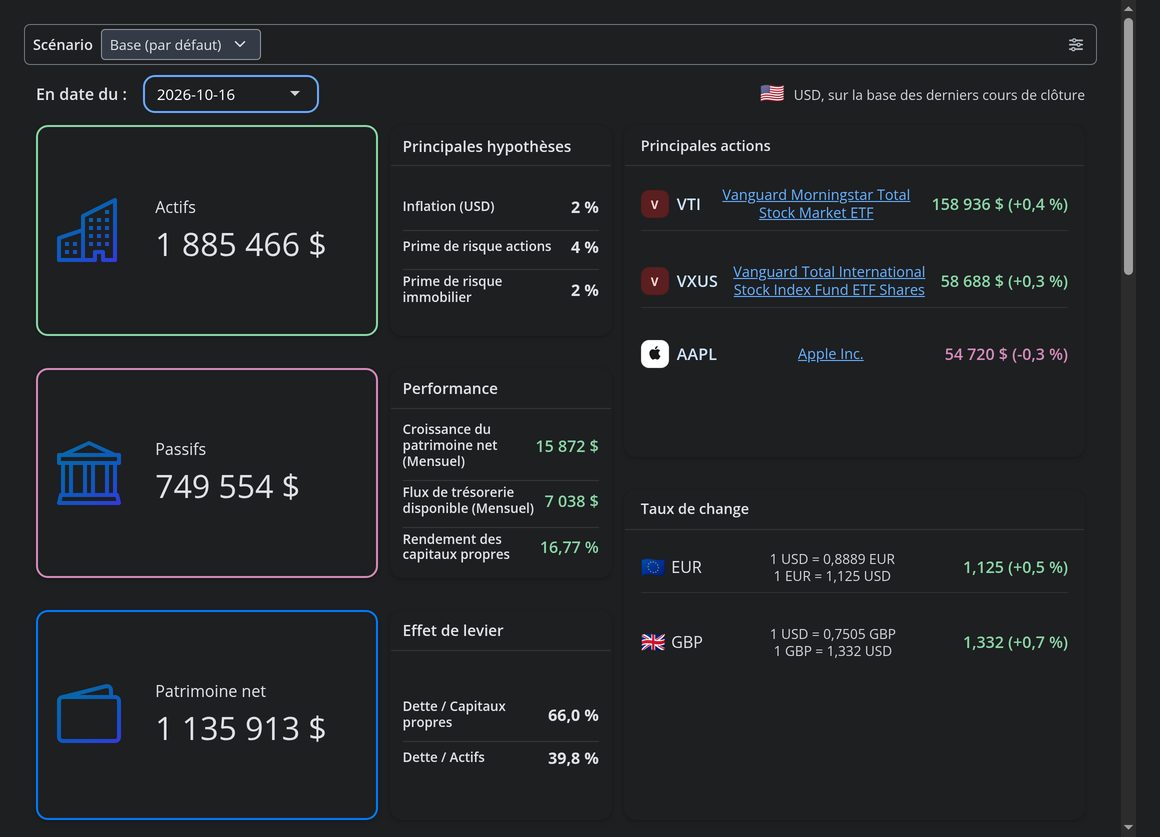
Task: Click the European Union flag icon
Action: pos(652,567)
